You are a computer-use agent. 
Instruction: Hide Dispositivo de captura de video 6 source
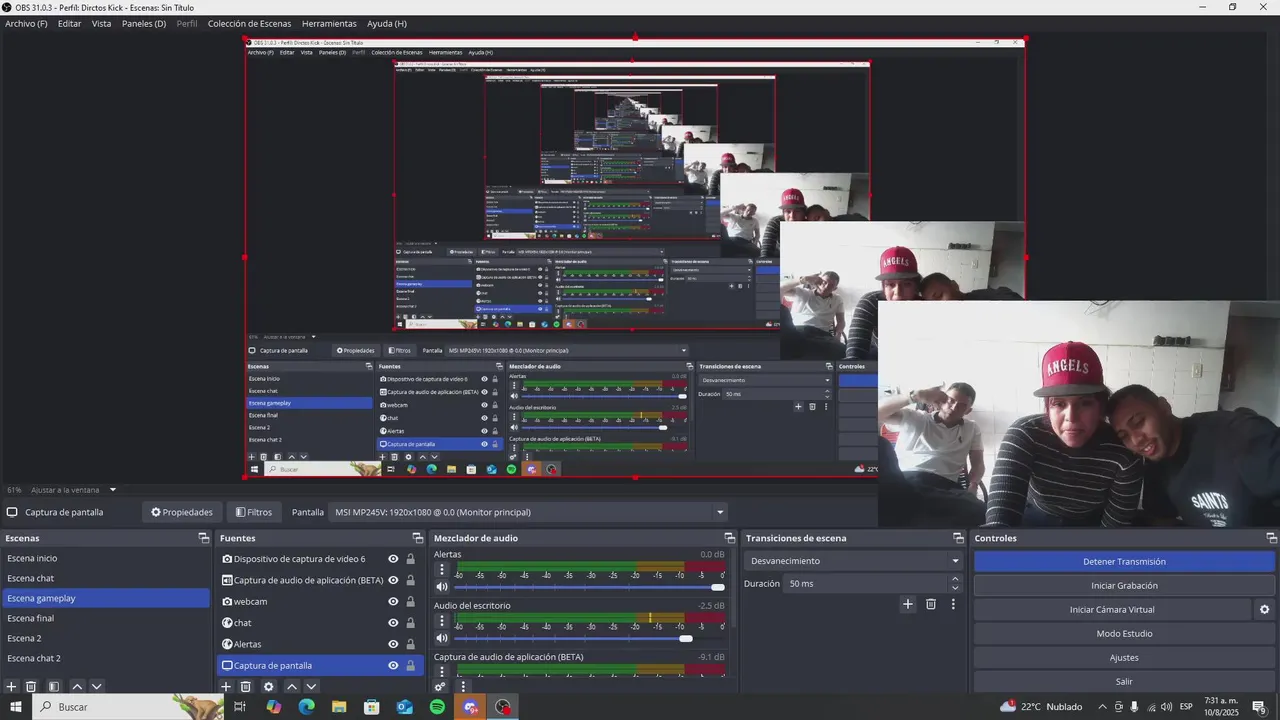393,559
